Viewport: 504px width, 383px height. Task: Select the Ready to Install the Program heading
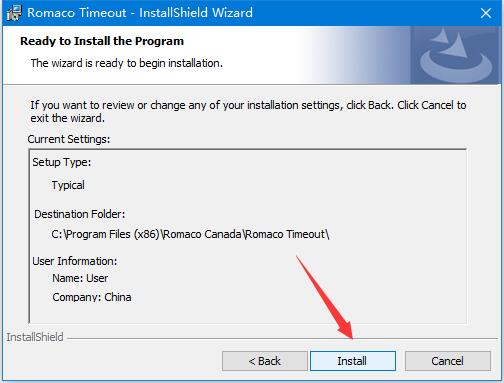(x=102, y=41)
